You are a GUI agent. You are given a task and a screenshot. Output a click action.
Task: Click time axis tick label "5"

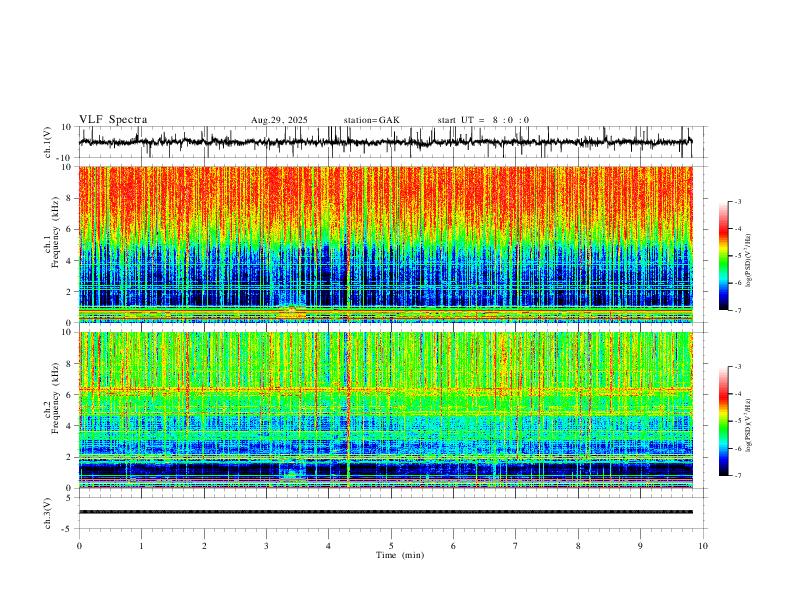coord(391,546)
